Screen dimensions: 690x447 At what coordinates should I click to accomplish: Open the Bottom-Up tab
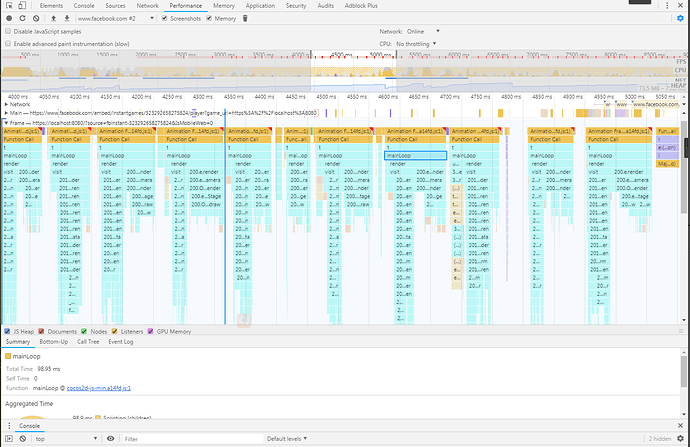pyautogui.click(x=54, y=342)
